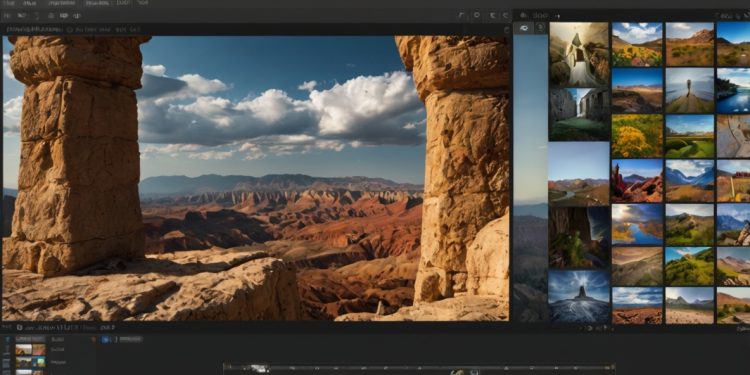Select the top desert thumbnail in the bottom-left list
The height and width of the screenshot is (375, 750).
click(x=30, y=350)
